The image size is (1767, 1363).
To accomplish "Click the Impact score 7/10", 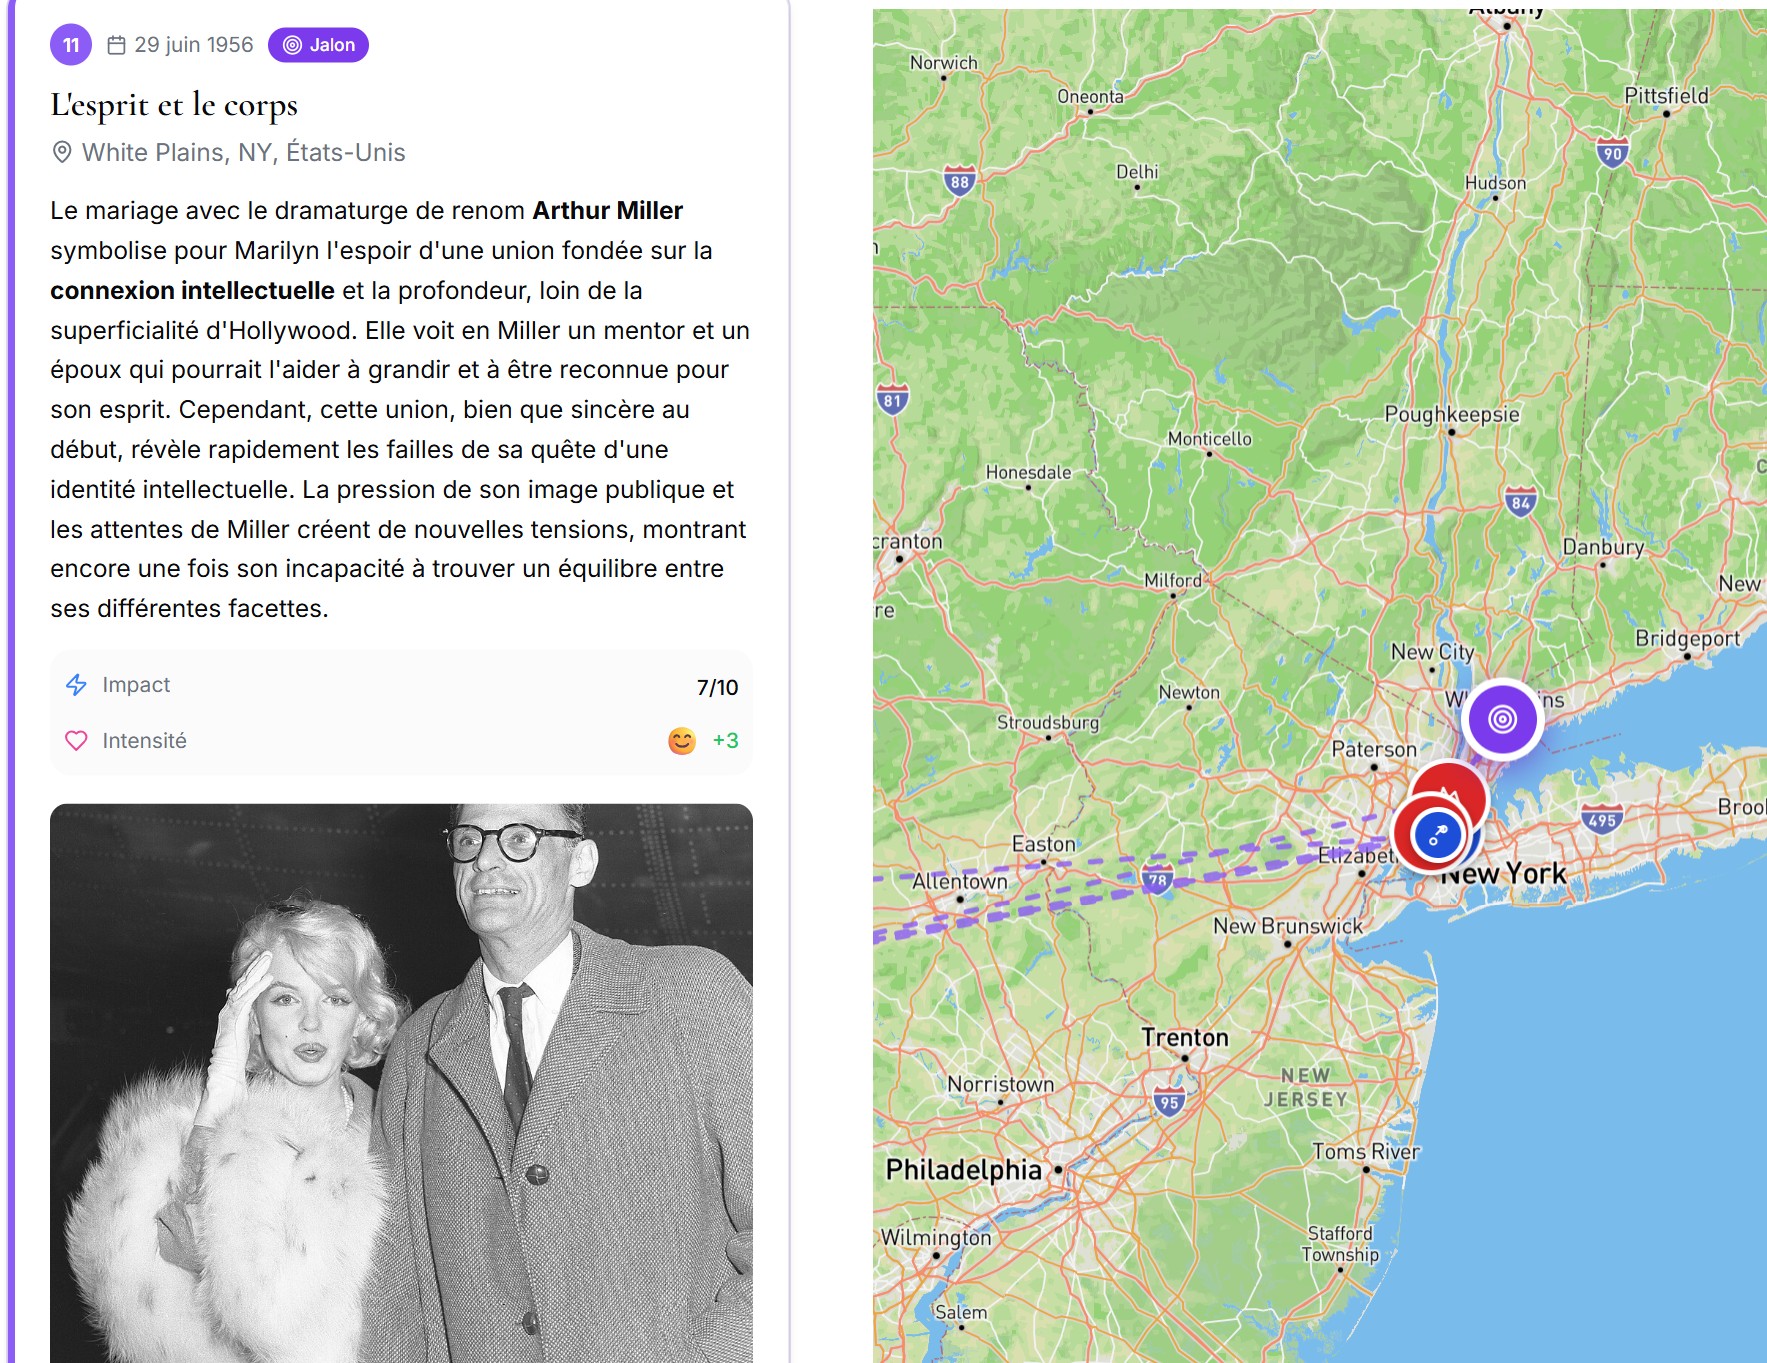I will click(717, 687).
